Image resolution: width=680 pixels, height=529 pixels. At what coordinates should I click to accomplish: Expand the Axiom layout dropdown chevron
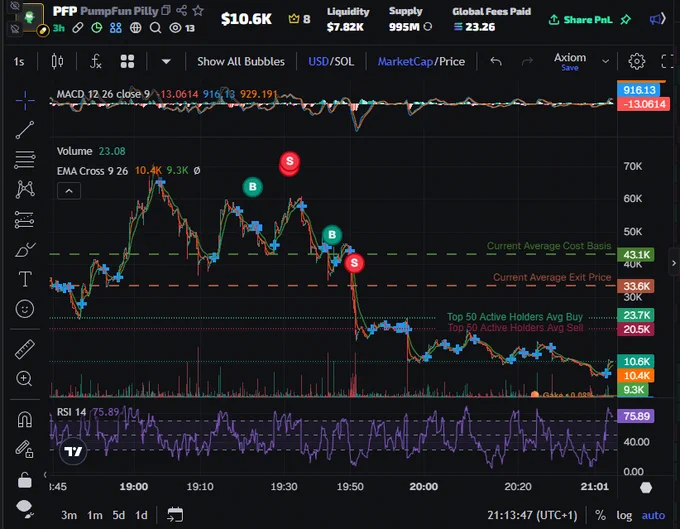coord(605,62)
